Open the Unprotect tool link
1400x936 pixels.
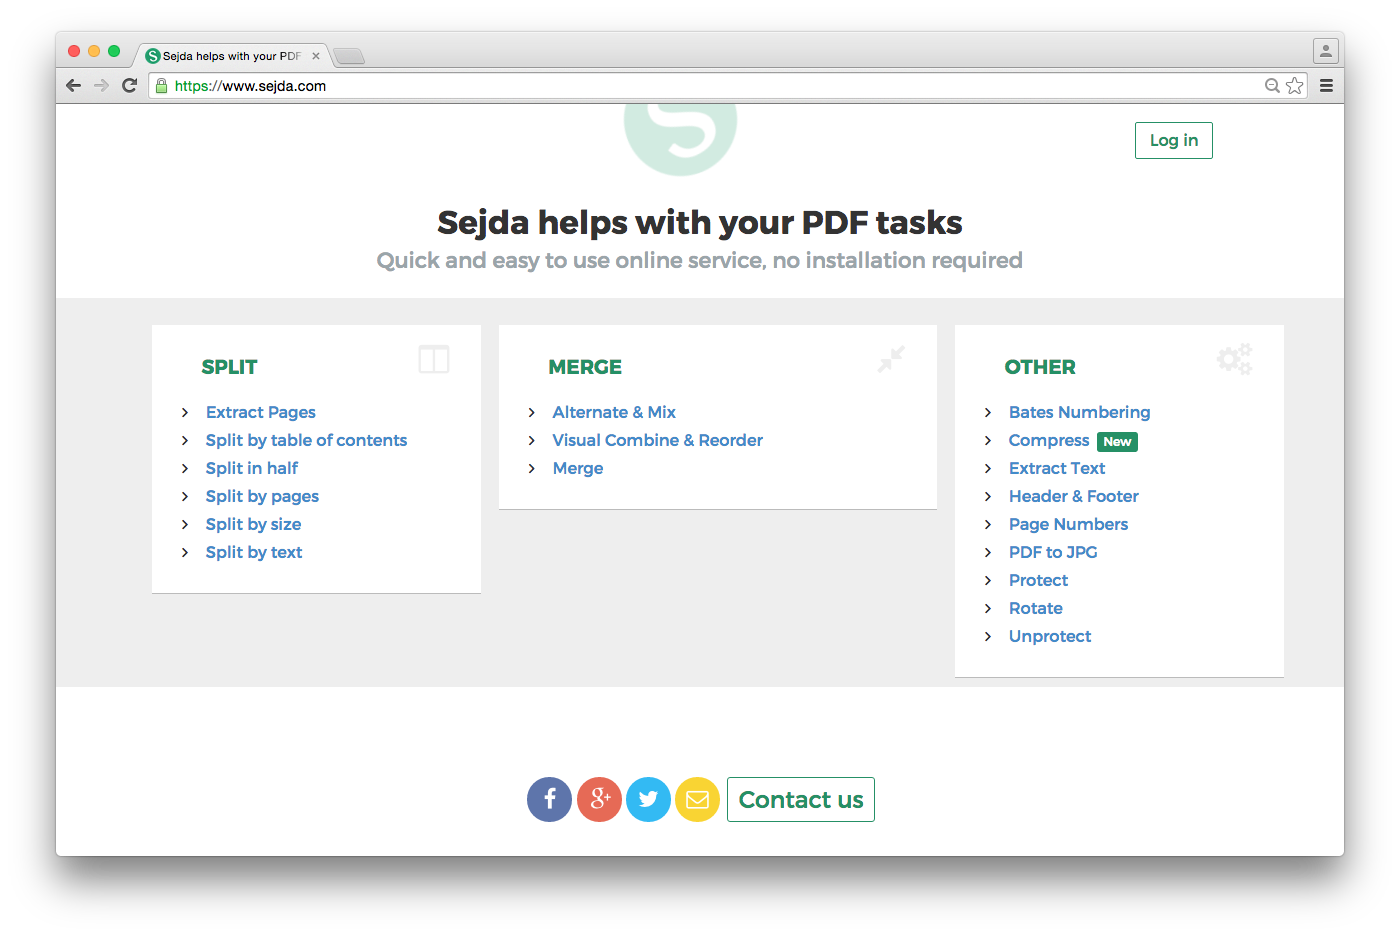coord(1050,636)
